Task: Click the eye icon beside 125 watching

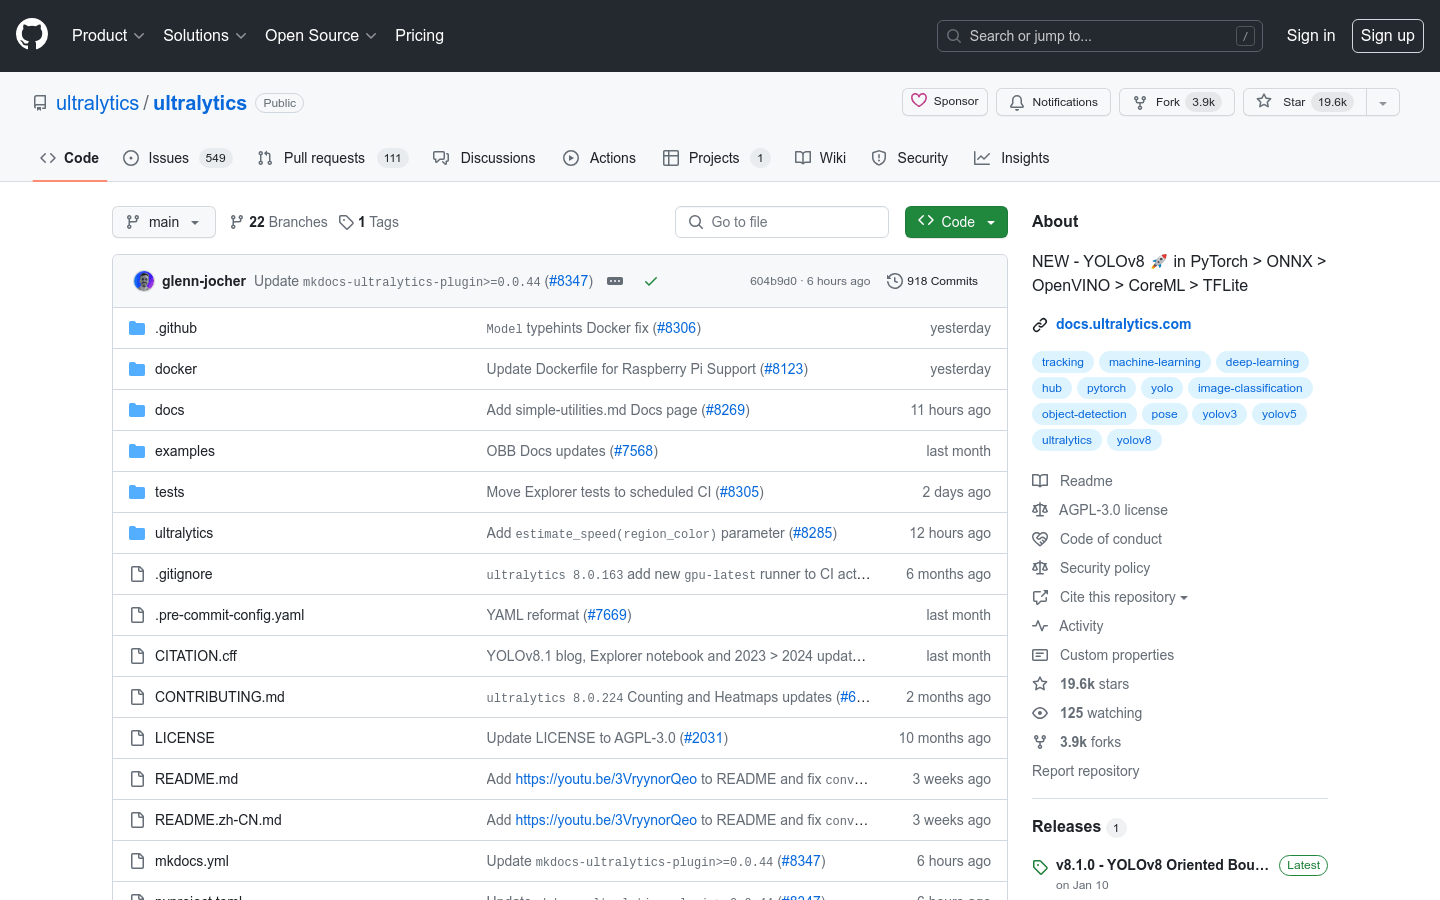Action: tap(1040, 713)
